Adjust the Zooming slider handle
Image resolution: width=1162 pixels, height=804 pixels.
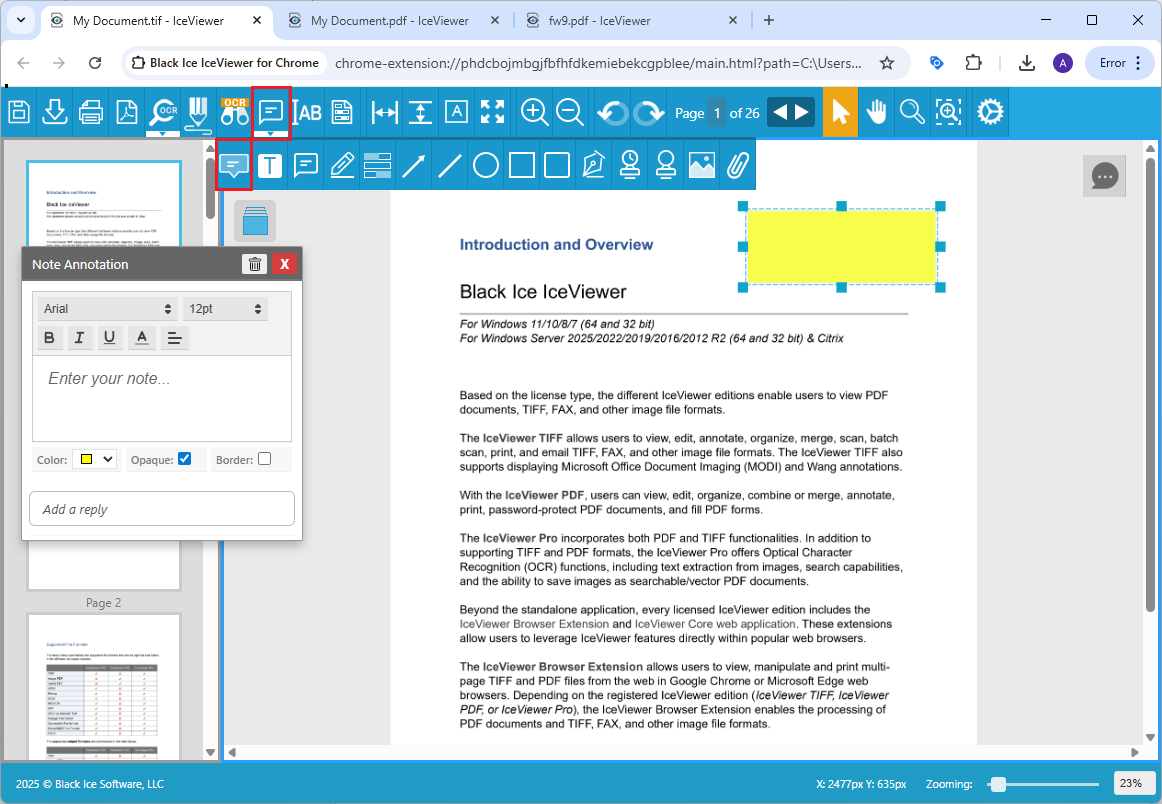coord(998,784)
